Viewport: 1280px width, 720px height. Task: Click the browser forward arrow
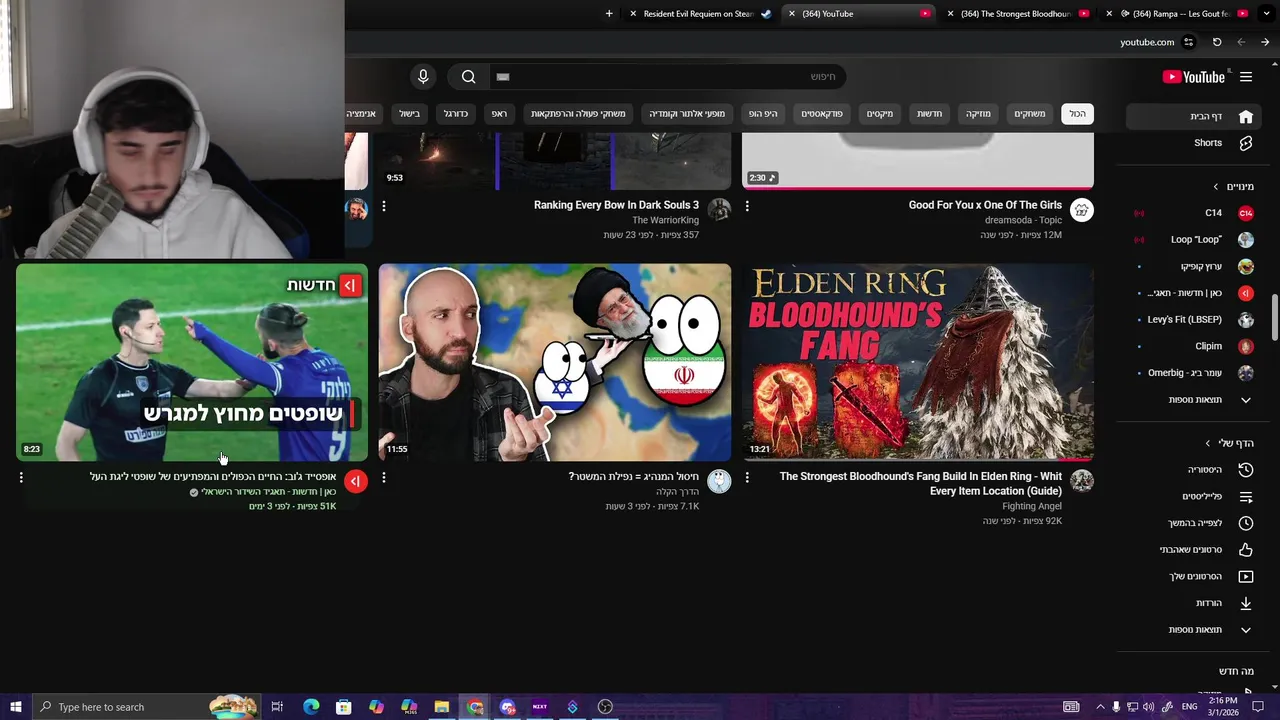pyautogui.click(x=1265, y=42)
